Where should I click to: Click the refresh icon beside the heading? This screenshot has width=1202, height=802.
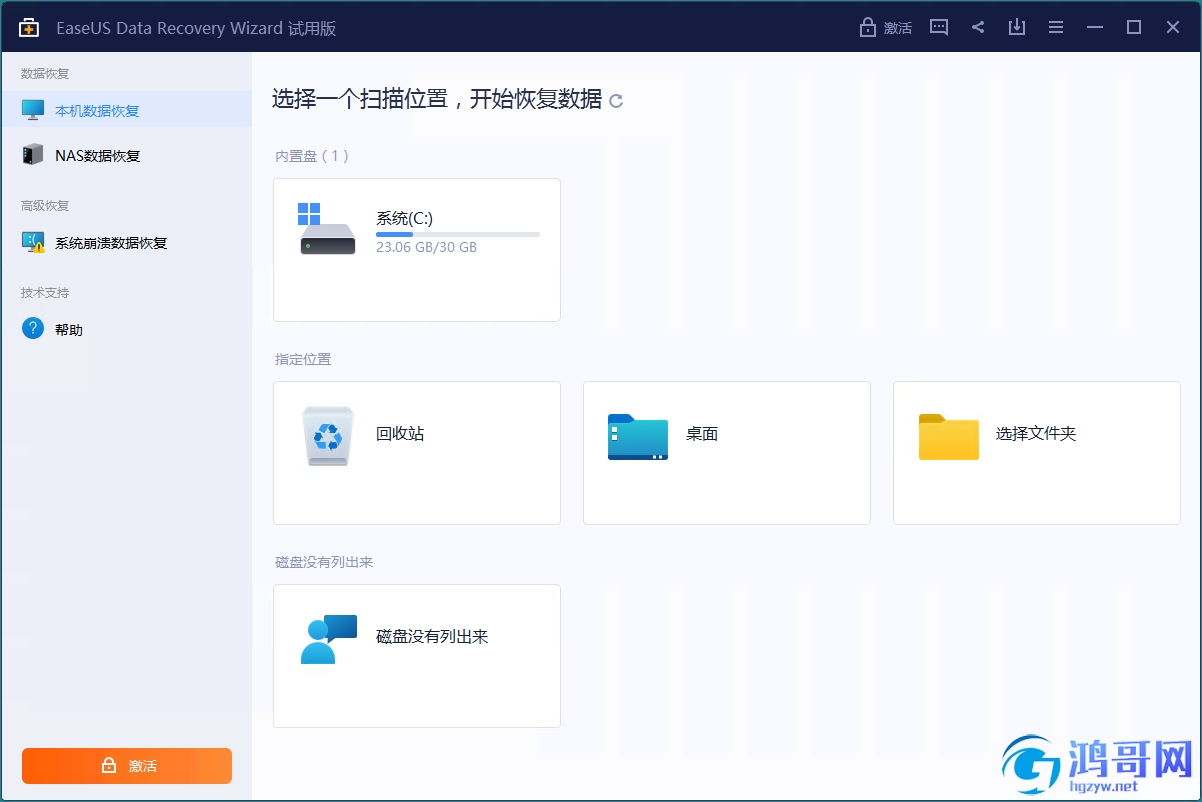tap(616, 100)
